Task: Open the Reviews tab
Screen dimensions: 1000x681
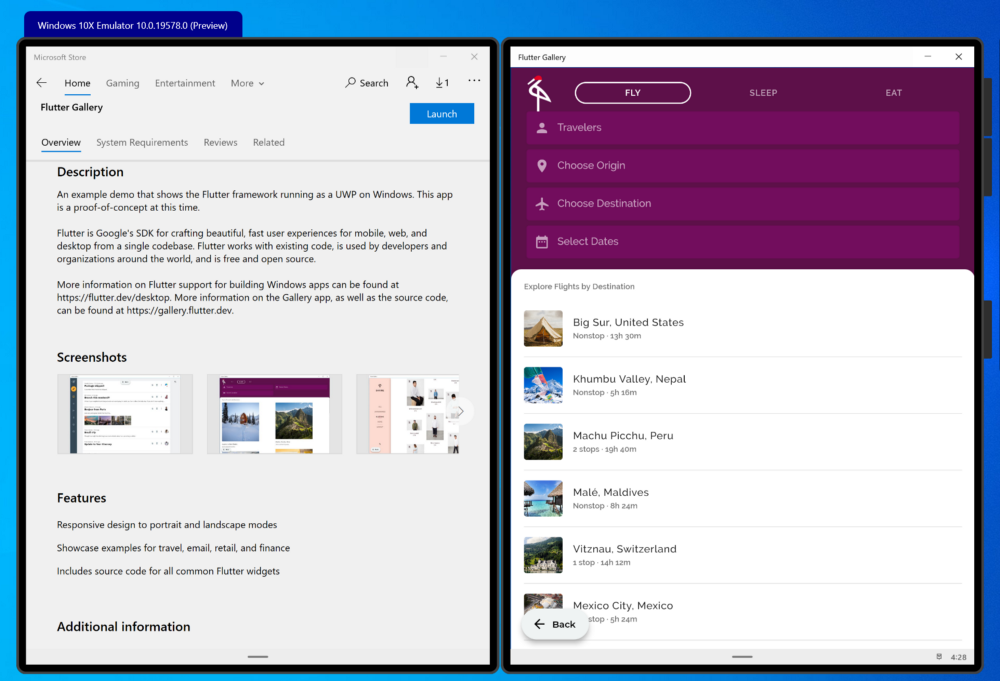Action: [220, 142]
